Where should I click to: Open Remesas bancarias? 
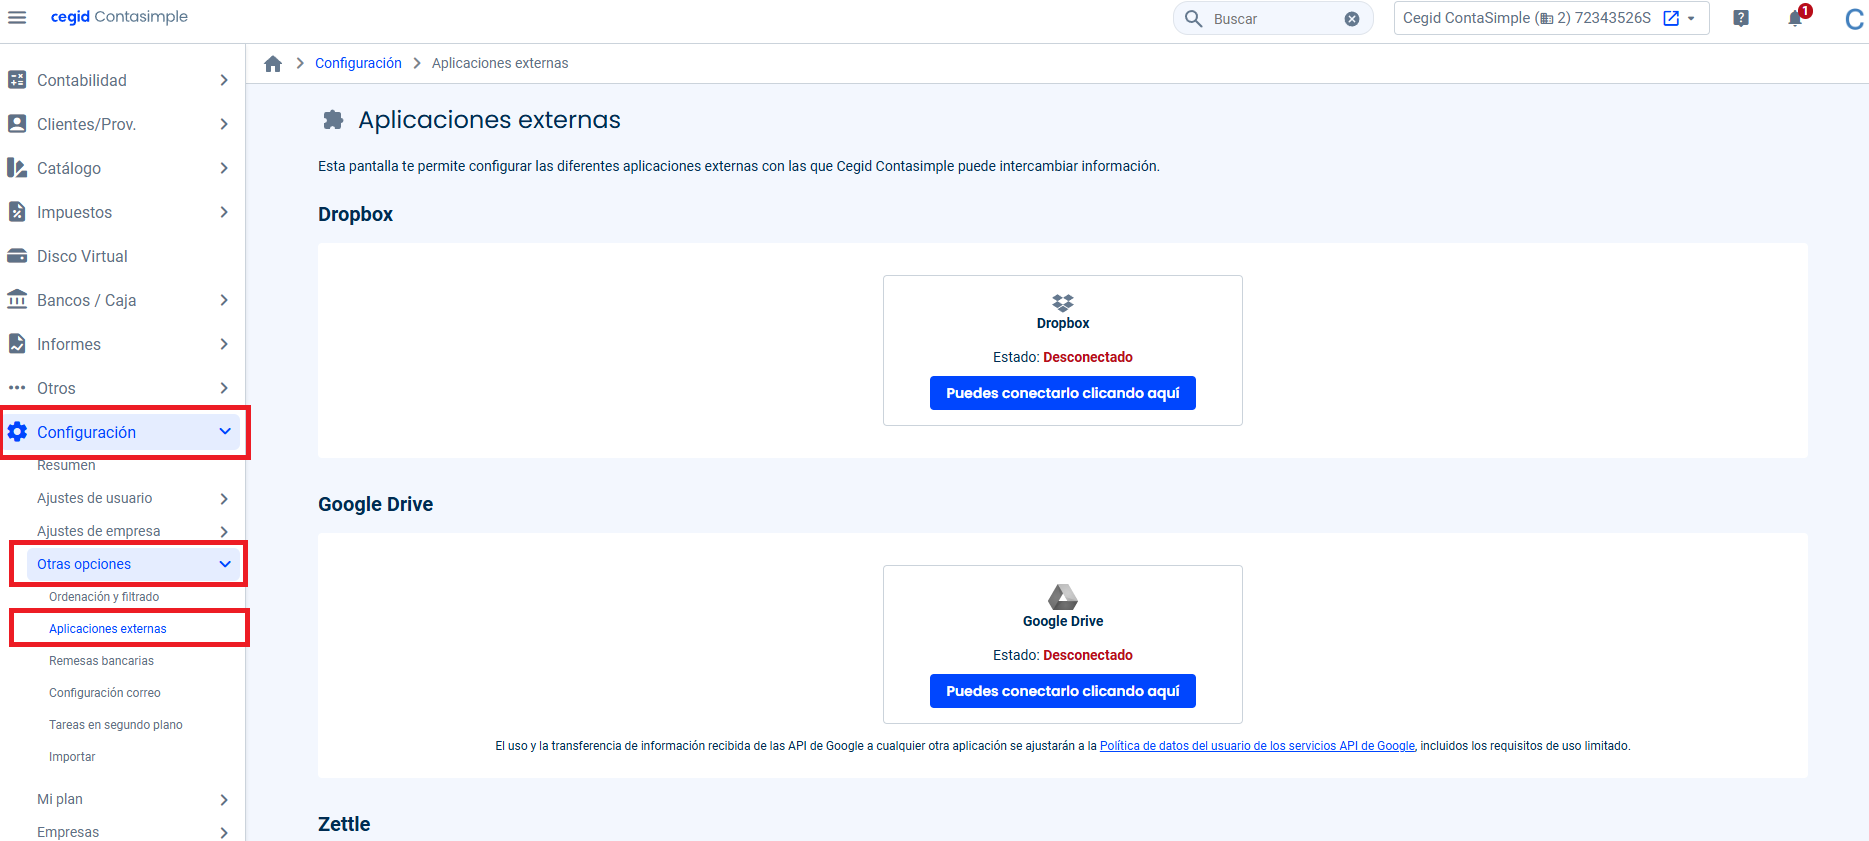(101, 661)
